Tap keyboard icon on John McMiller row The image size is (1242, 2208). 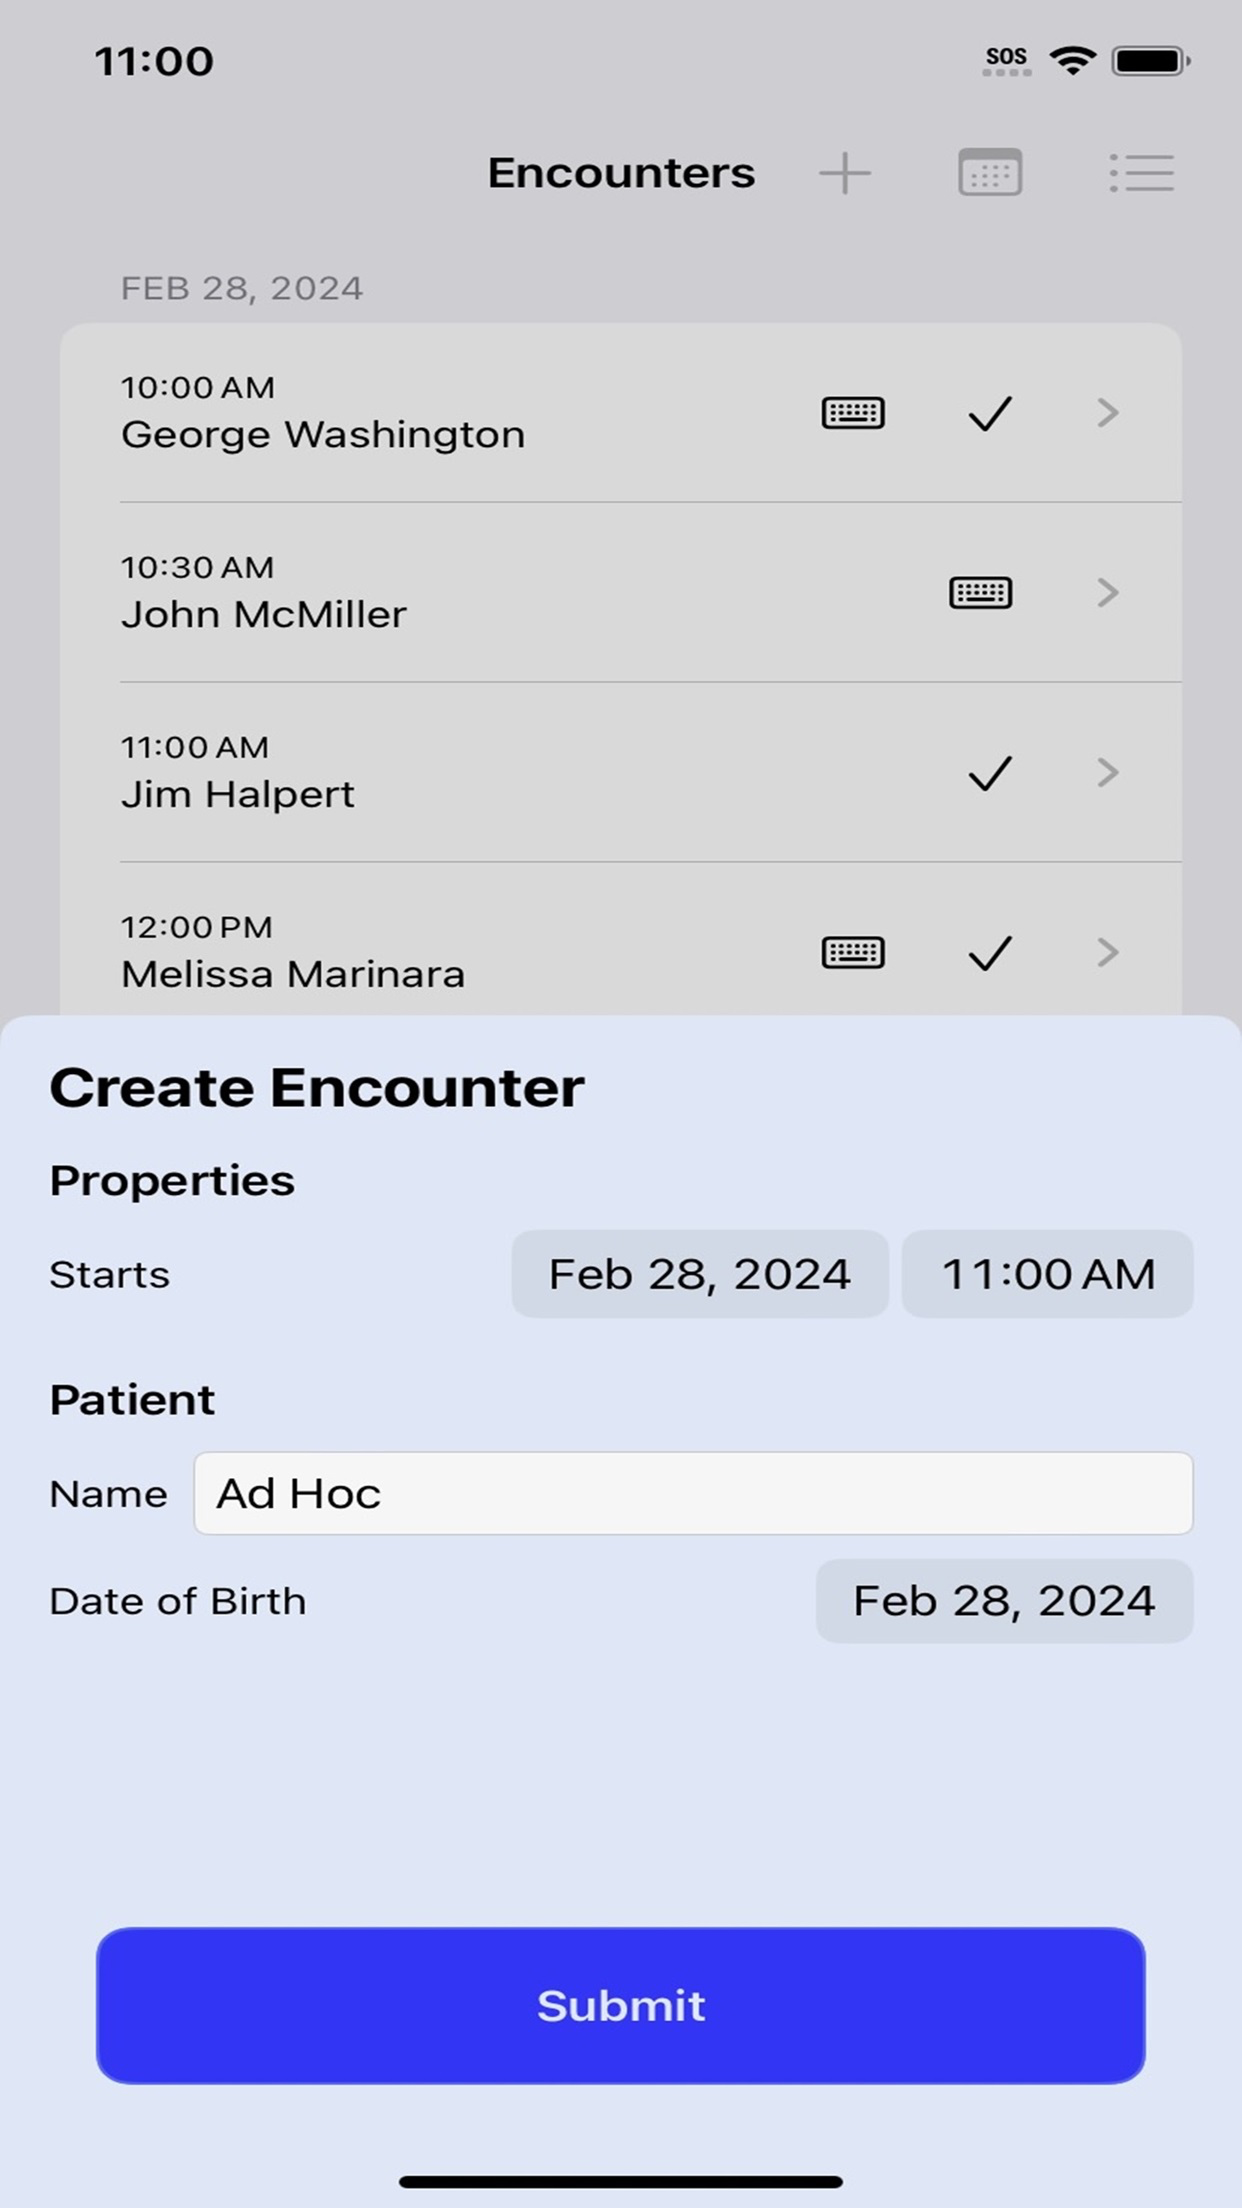(980, 593)
